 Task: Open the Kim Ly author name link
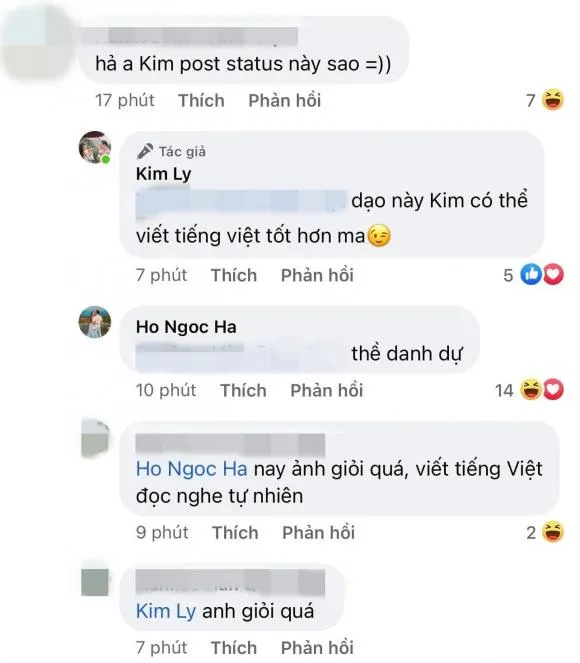(164, 174)
